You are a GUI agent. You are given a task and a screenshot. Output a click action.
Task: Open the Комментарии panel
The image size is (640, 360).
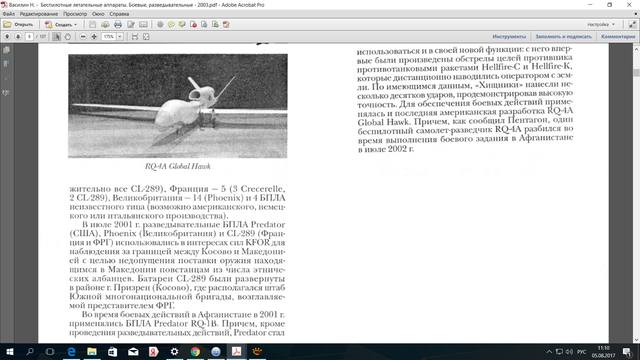coord(618,36)
